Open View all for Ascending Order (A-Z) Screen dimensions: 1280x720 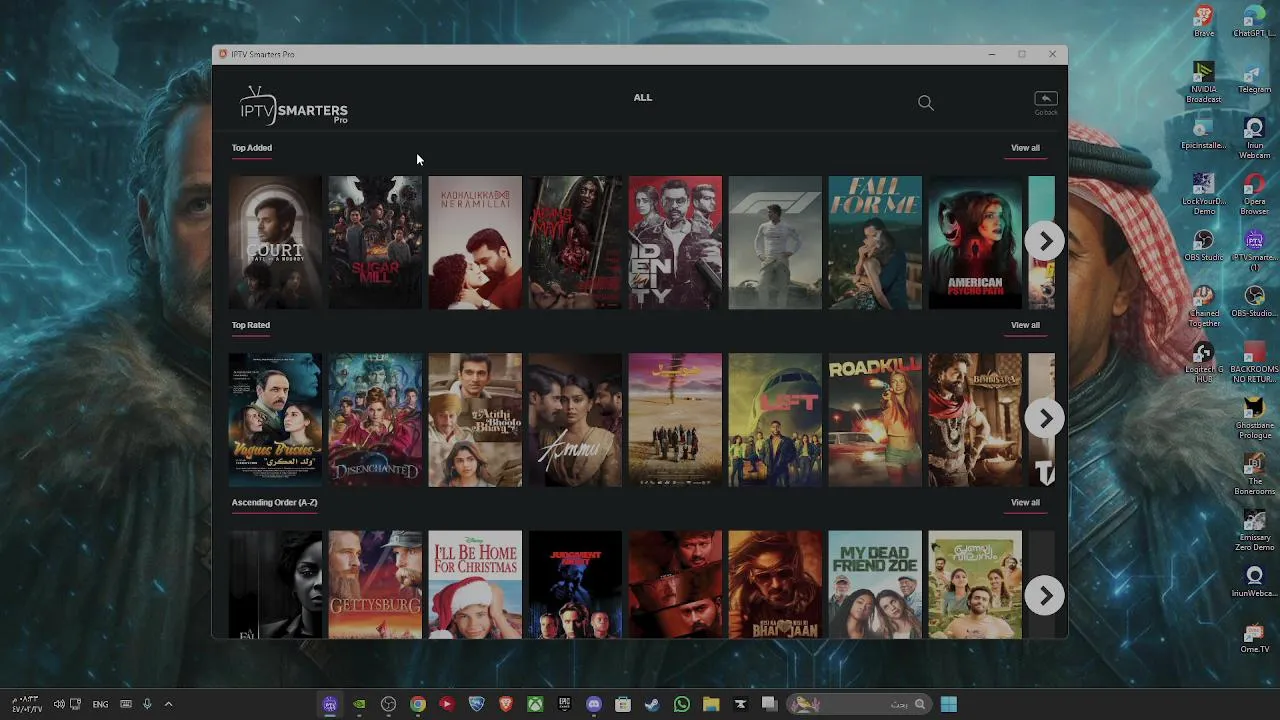pos(1025,503)
